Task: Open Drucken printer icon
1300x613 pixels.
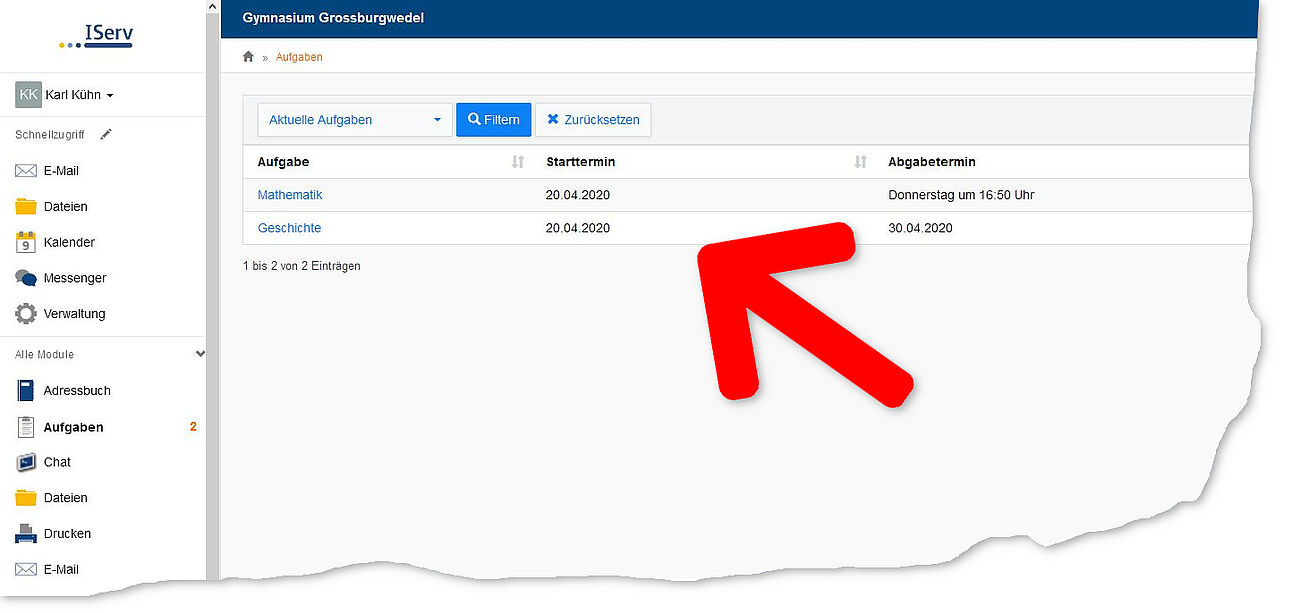Action: [x=26, y=534]
